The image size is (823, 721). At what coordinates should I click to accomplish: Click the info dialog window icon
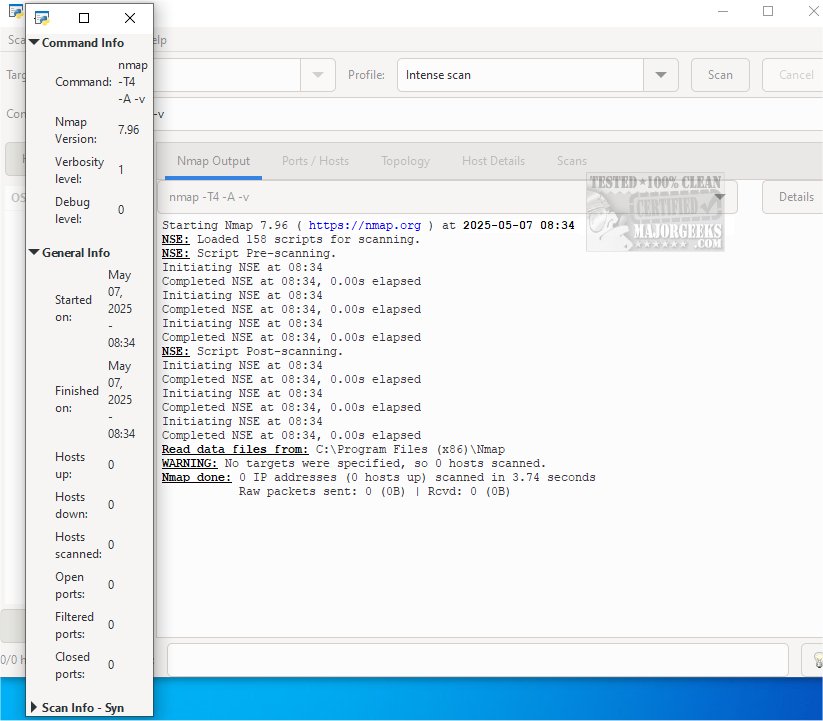[x=41, y=18]
